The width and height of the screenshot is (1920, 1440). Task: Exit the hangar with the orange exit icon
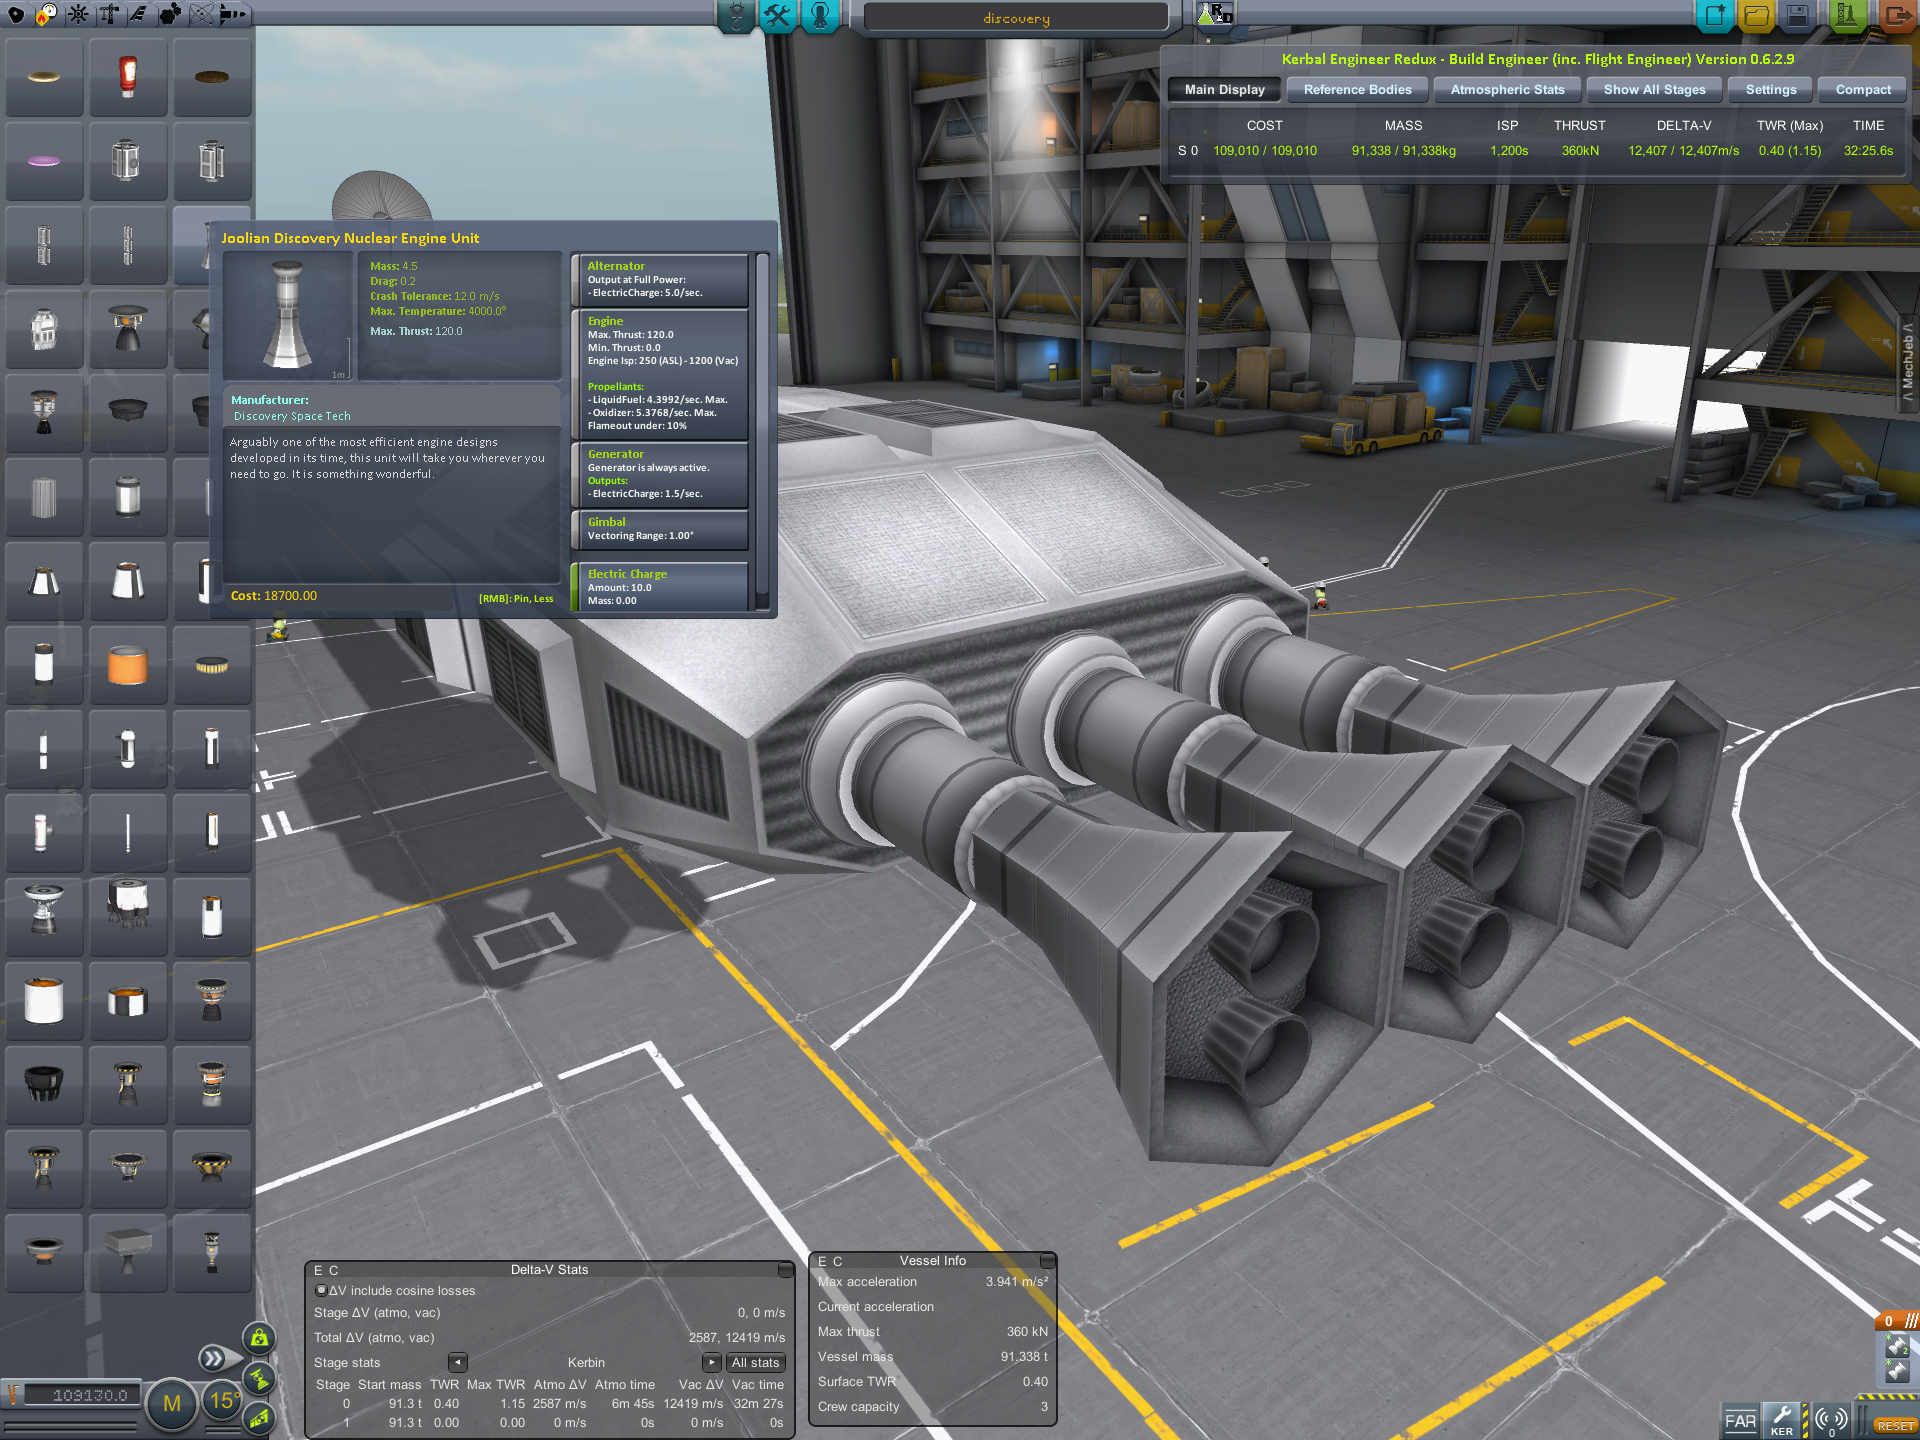point(1896,16)
